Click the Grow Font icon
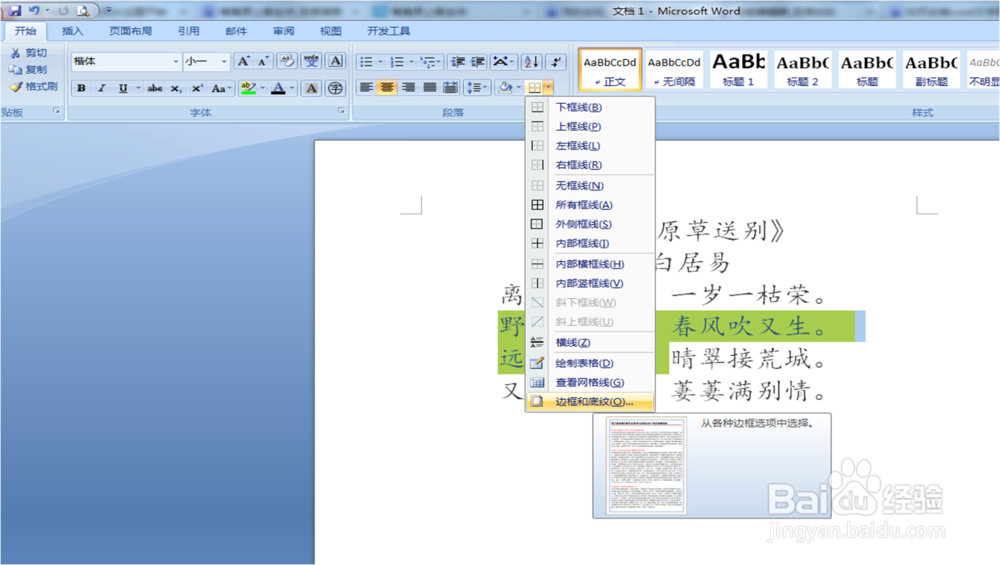The image size is (1000, 565). point(243,61)
